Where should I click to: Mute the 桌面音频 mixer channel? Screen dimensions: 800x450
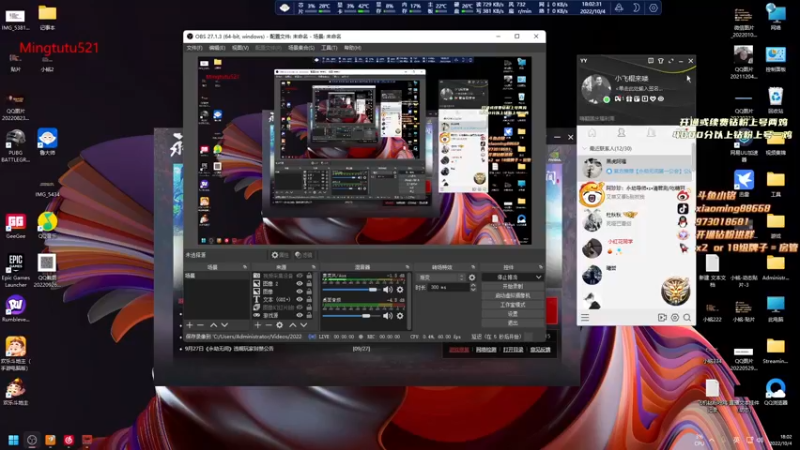(x=388, y=316)
